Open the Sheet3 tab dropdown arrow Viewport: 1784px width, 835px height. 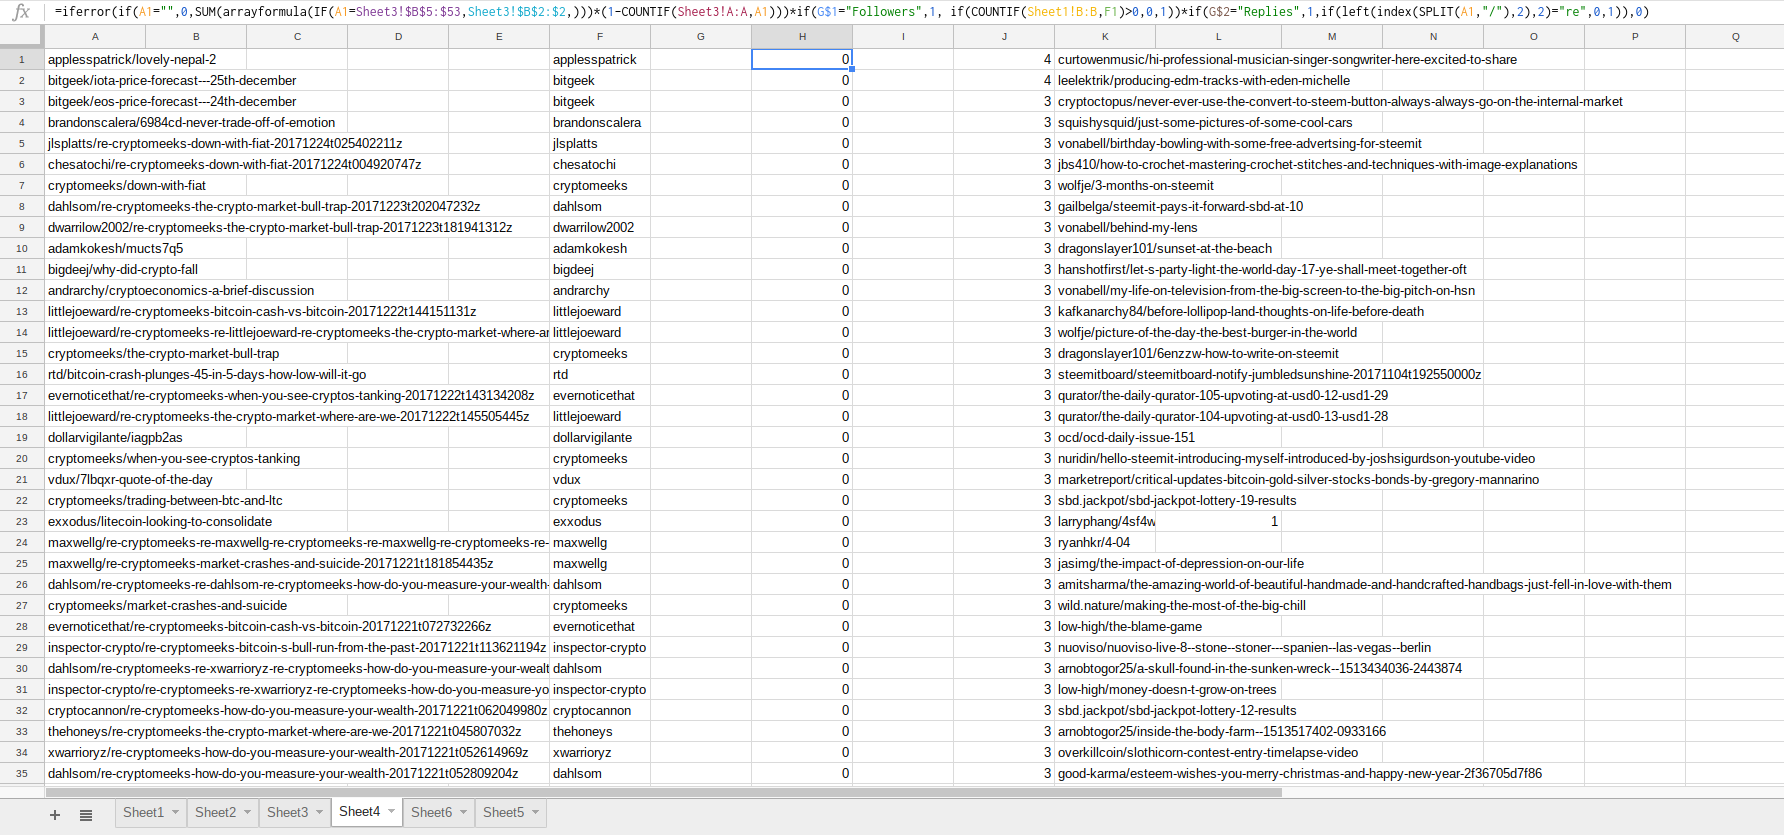(x=319, y=812)
